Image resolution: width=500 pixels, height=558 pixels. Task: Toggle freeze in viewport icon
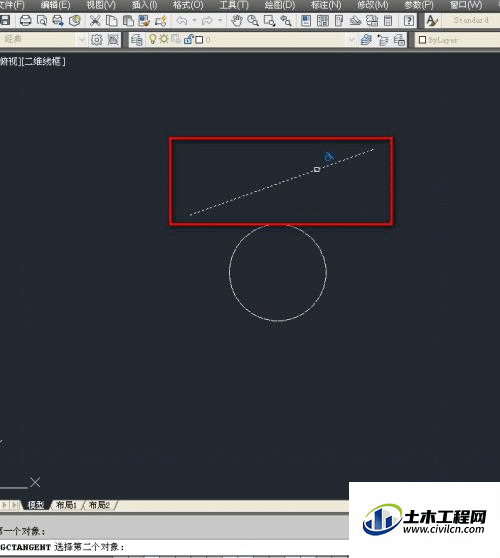pos(175,39)
